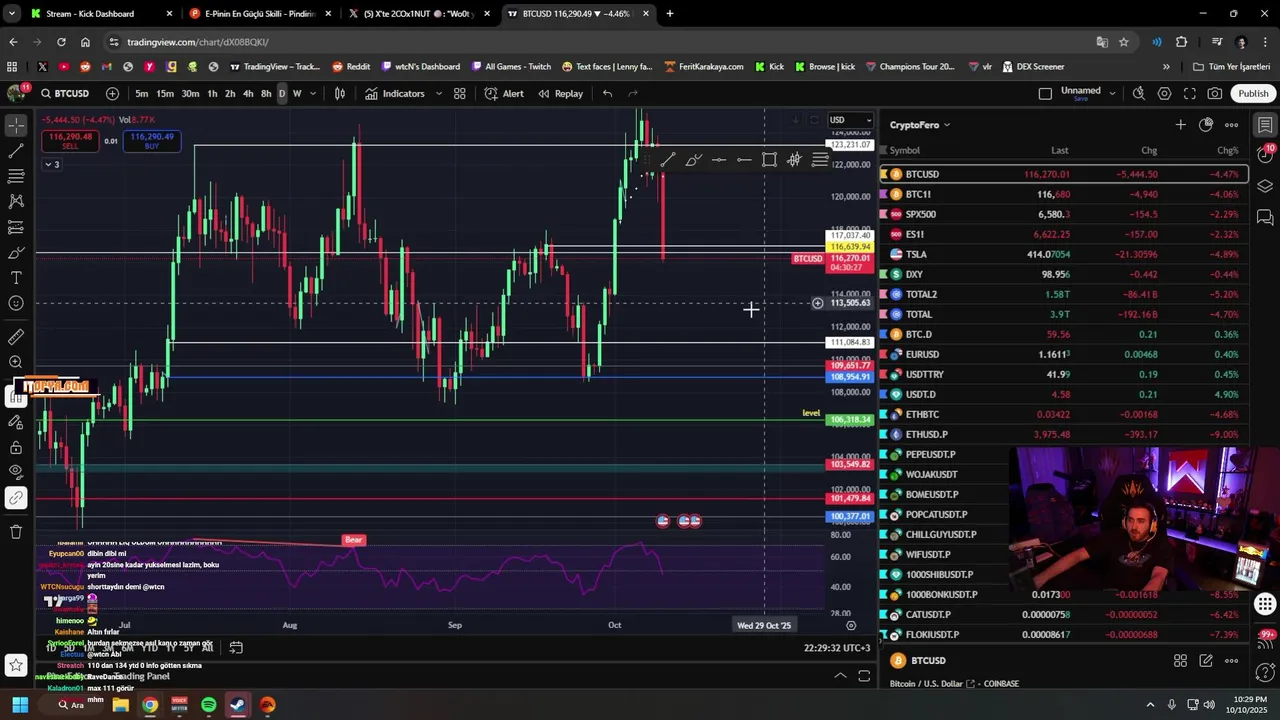Take a chart snapshot with camera
The image size is (1280, 720).
coord(1215,93)
